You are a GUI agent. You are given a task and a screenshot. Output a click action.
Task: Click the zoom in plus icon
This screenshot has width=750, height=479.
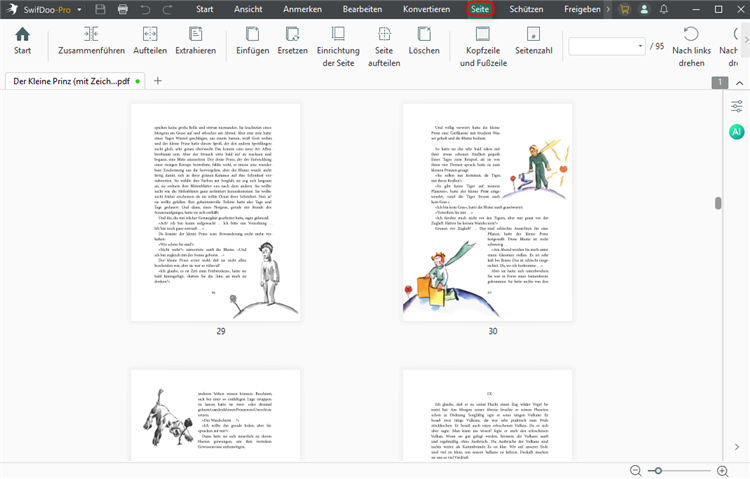pos(722,470)
